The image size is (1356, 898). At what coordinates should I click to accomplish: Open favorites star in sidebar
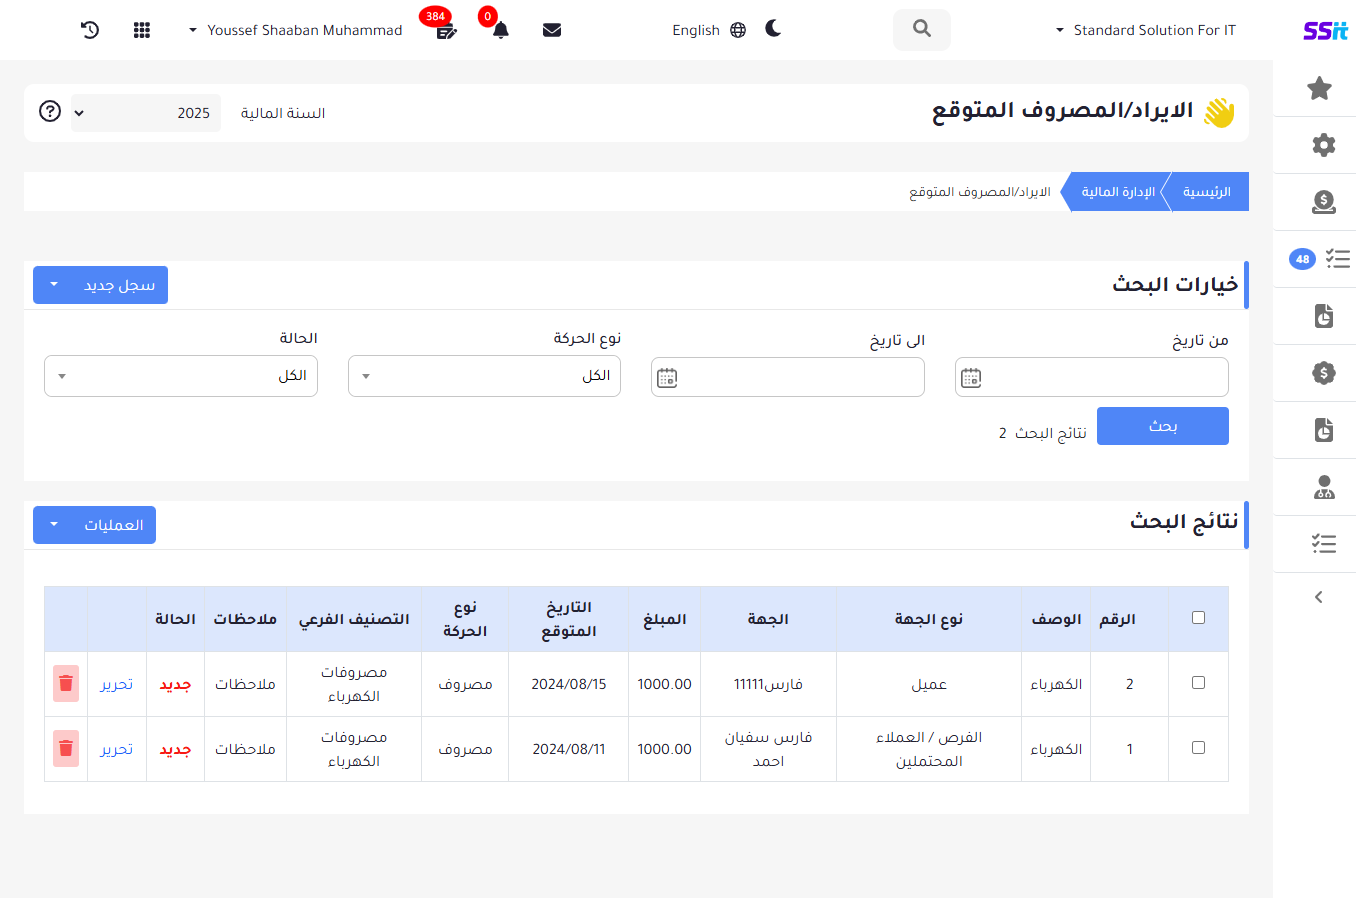click(x=1320, y=88)
